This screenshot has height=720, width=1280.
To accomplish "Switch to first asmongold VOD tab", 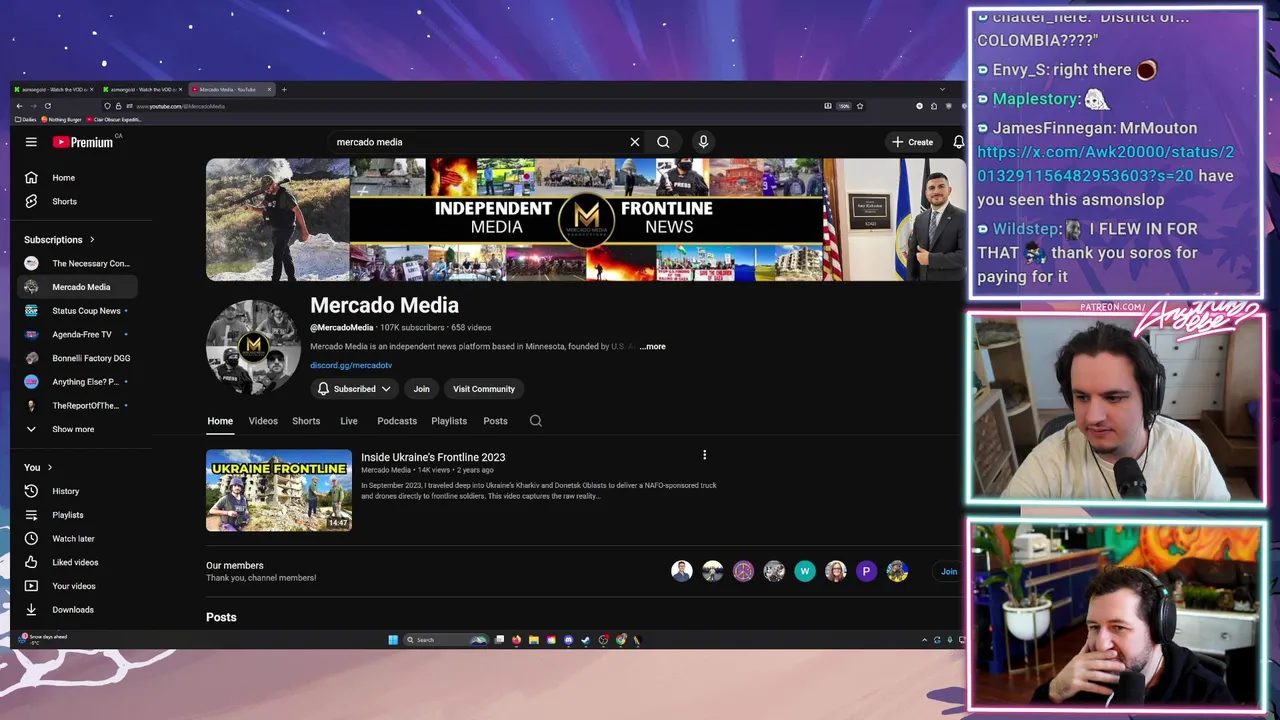I will point(55,90).
